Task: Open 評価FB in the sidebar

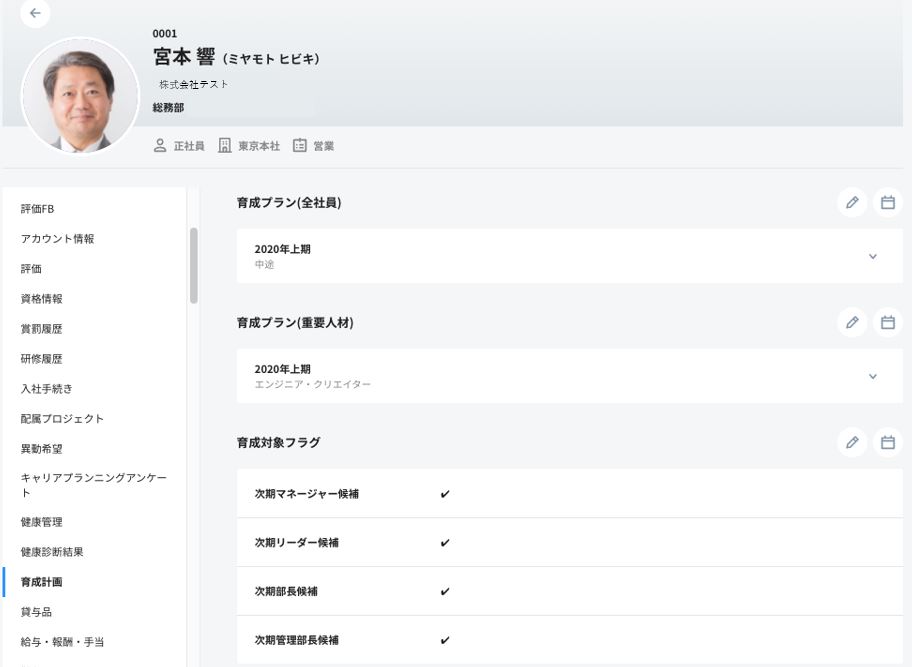Action: [38, 209]
